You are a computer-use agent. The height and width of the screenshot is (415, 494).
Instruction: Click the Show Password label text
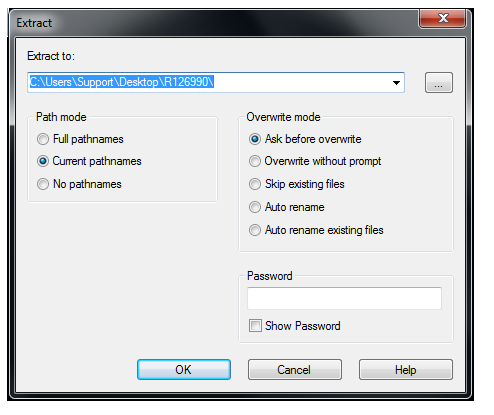(303, 326)
